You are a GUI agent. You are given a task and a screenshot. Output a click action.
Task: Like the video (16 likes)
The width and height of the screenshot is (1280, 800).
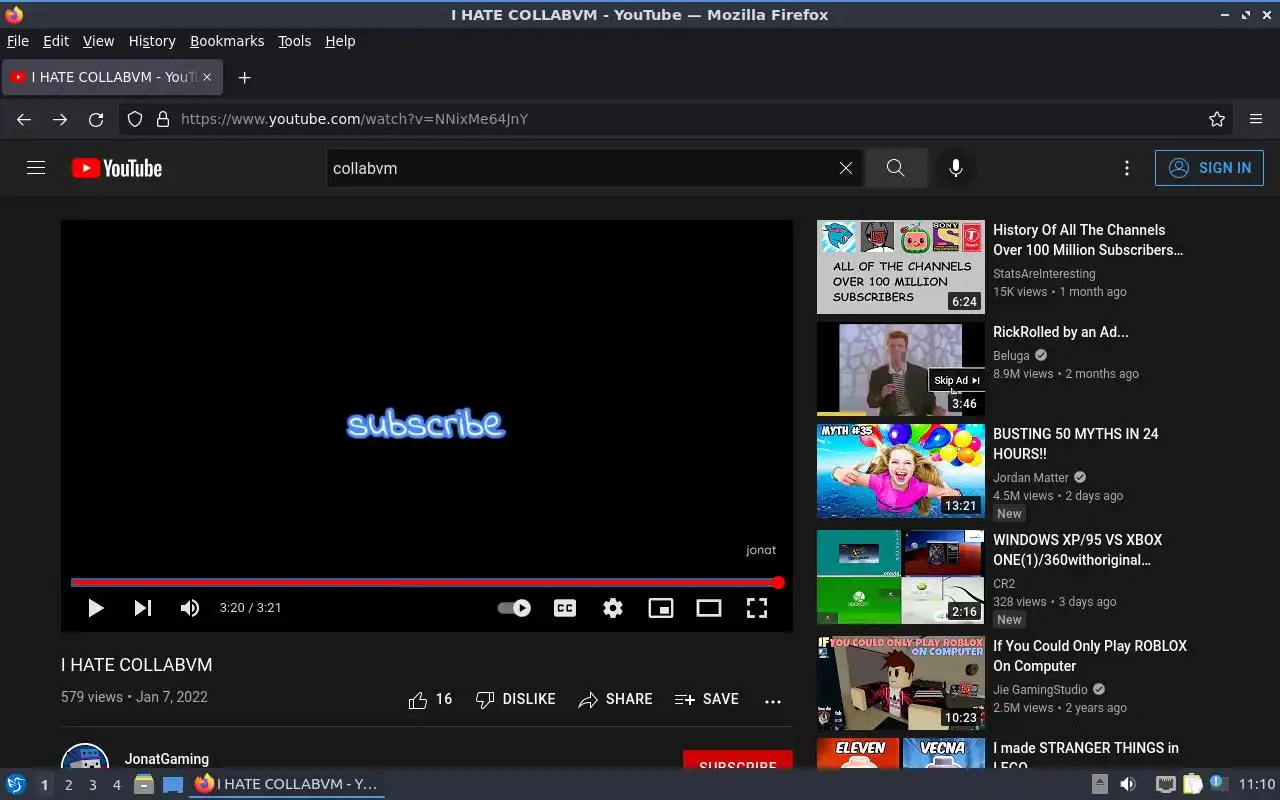point(430,699)
